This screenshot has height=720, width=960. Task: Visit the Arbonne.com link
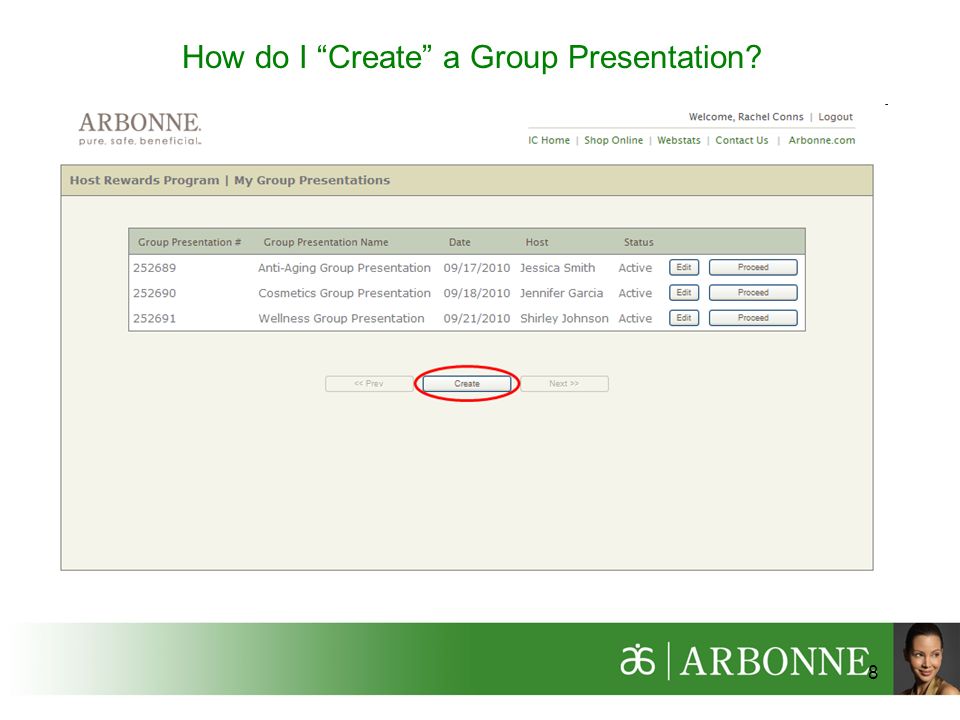pyautogui.click(x=822, y=140)
